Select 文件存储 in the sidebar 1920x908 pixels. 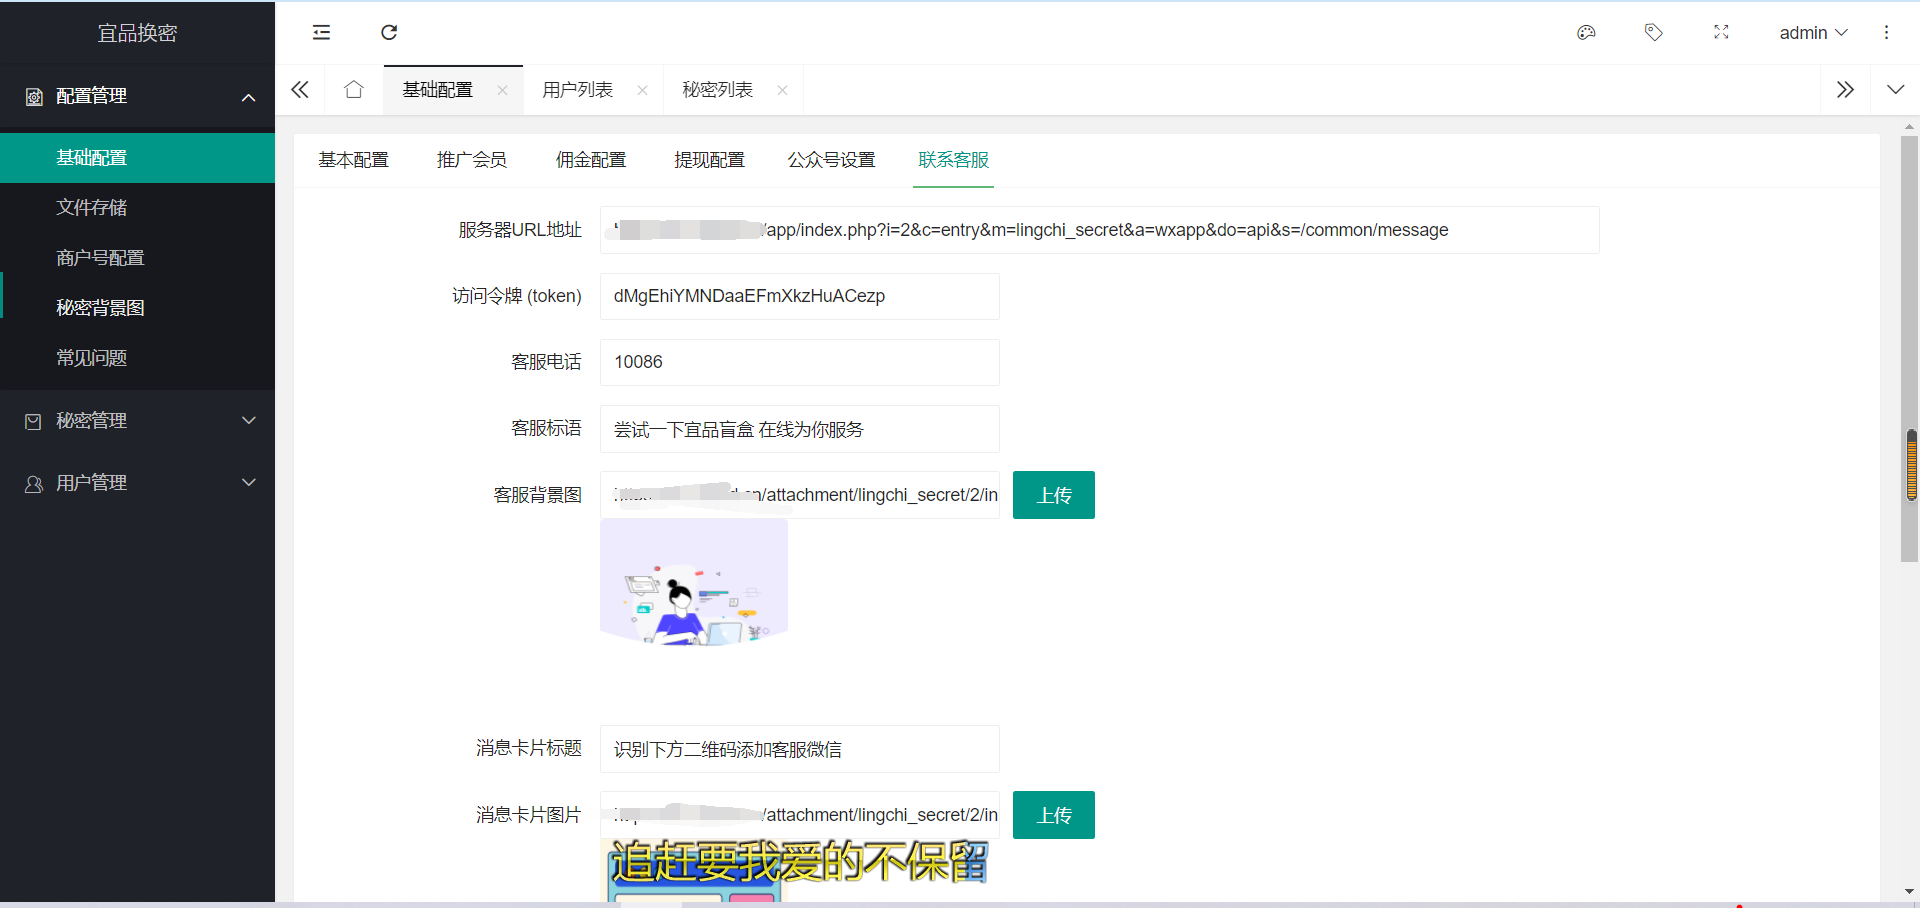point(92,208)
